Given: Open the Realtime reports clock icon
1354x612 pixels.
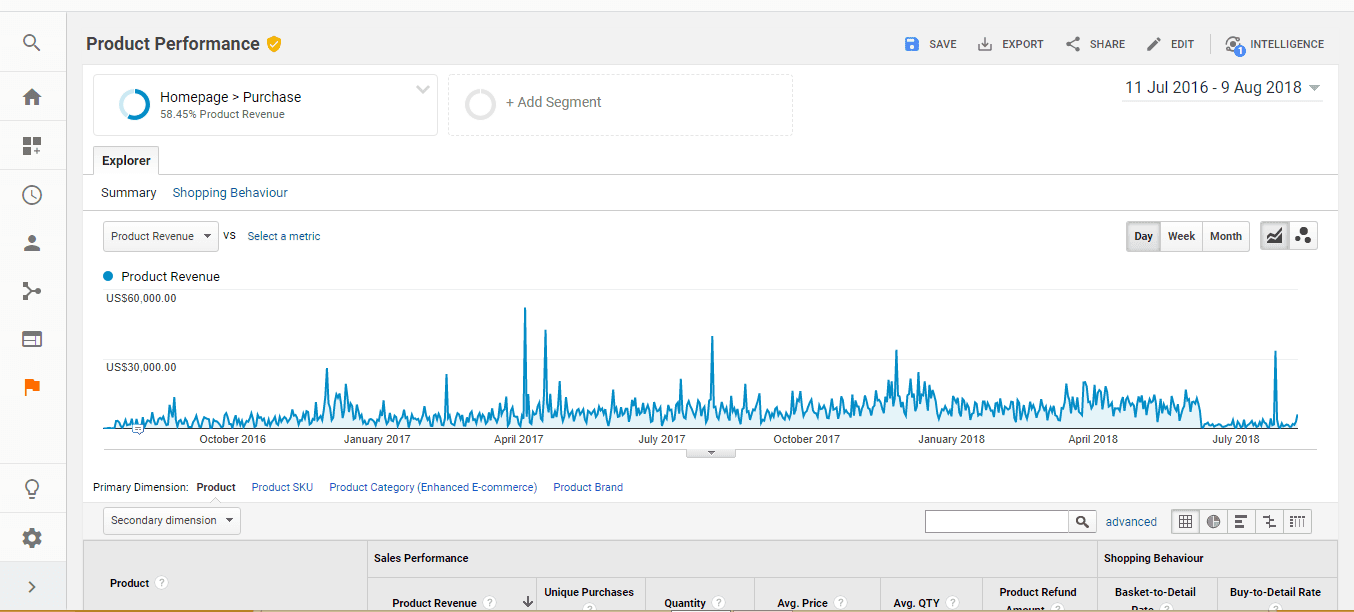Looking at the screenshot, I should pos(31,194).
